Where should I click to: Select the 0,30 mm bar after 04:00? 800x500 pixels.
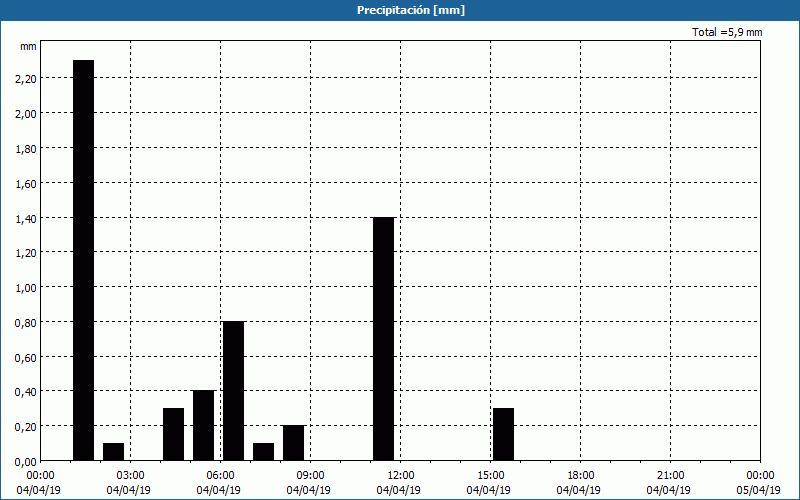pos(173,434)
